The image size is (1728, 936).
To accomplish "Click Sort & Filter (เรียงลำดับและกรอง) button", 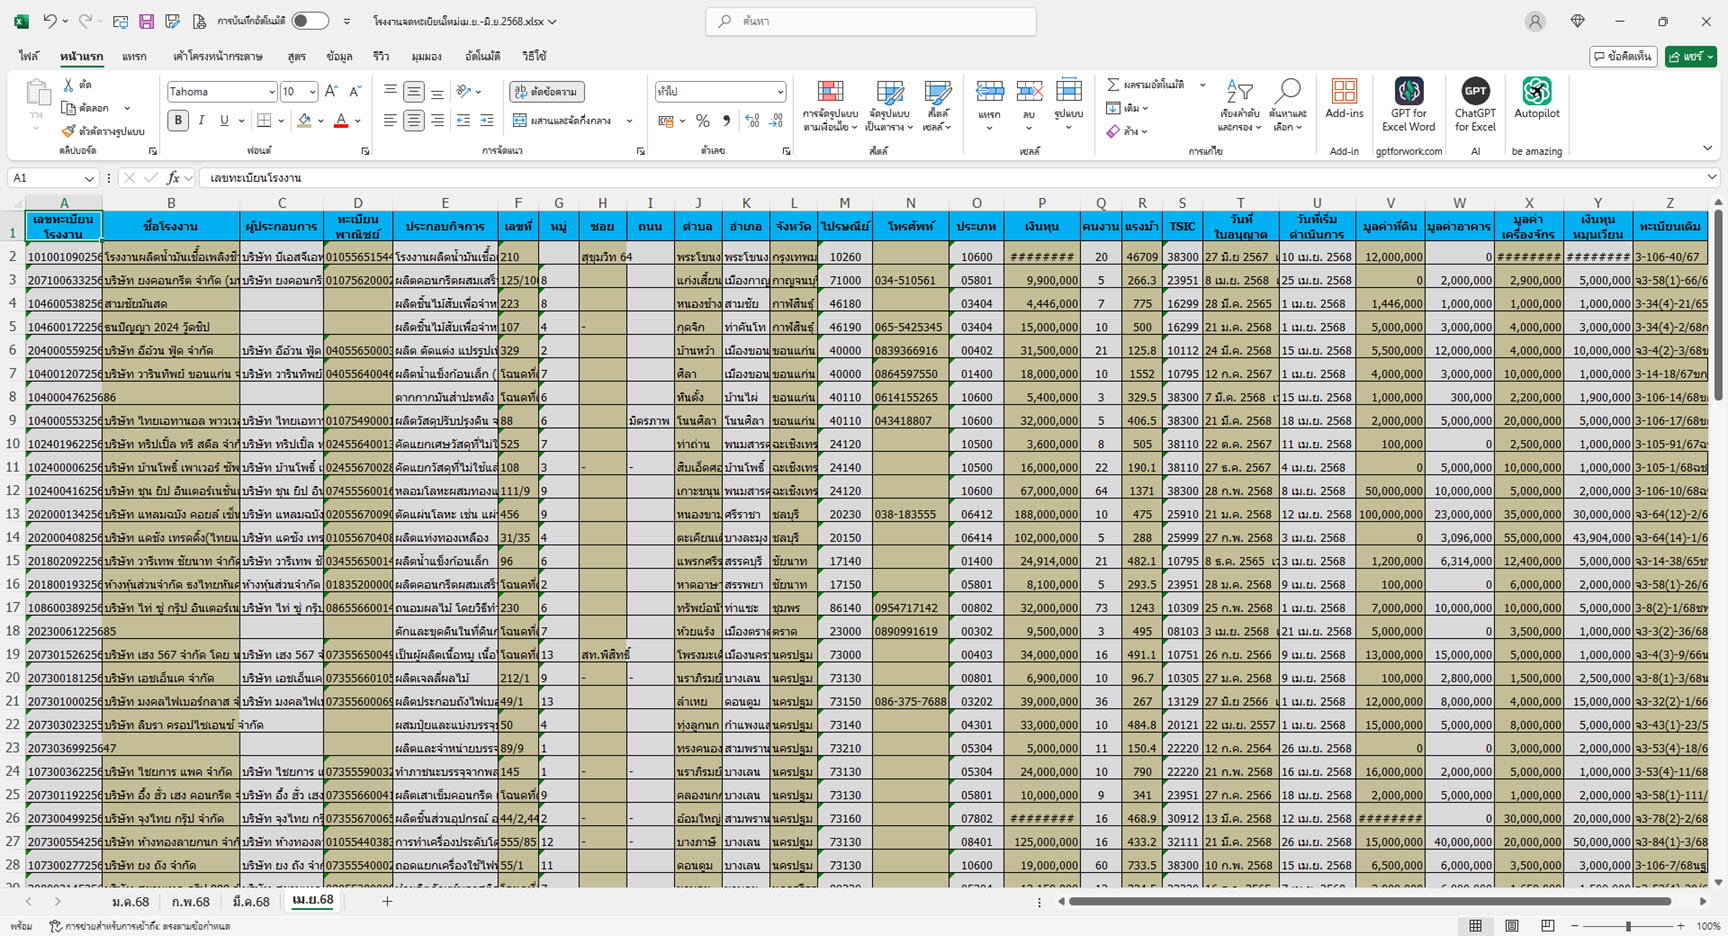I will 1238,105.
